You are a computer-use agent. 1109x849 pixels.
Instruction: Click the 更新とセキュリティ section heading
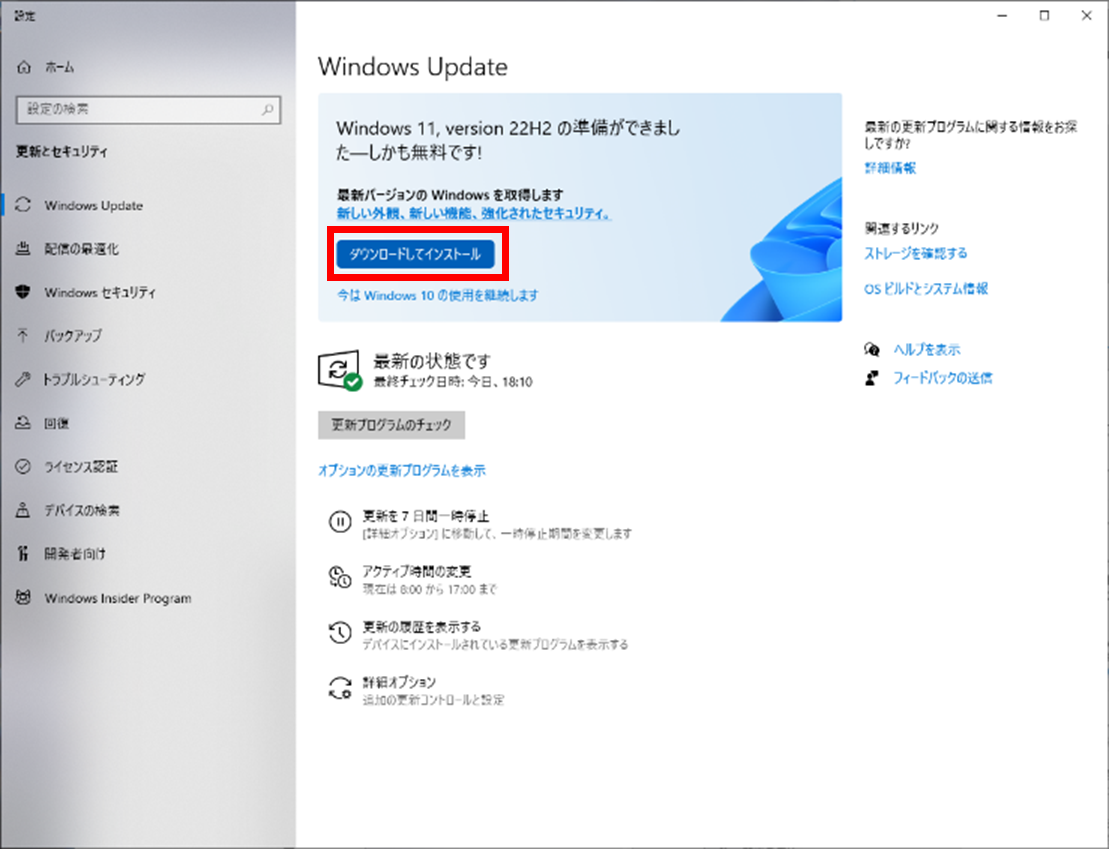click(x=62, y=151)
